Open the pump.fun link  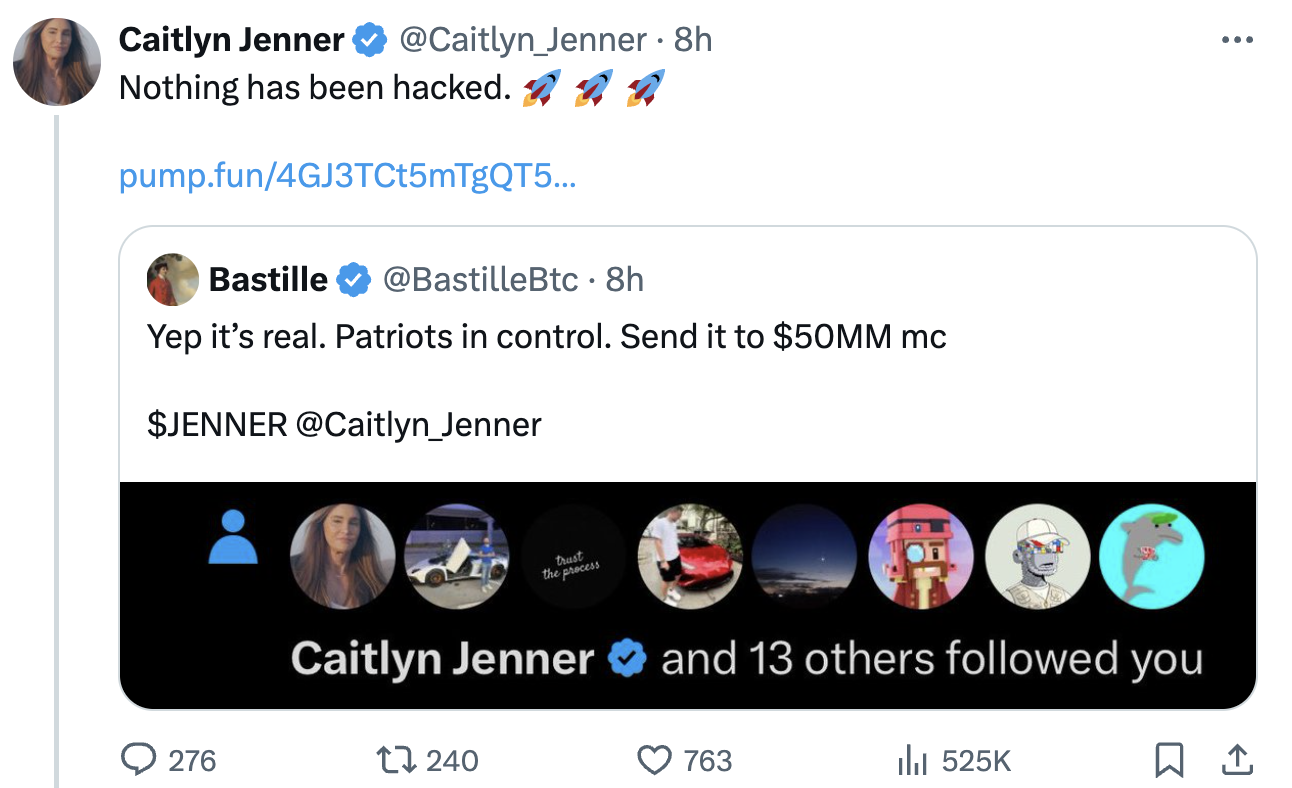click(x=348, y=177)
